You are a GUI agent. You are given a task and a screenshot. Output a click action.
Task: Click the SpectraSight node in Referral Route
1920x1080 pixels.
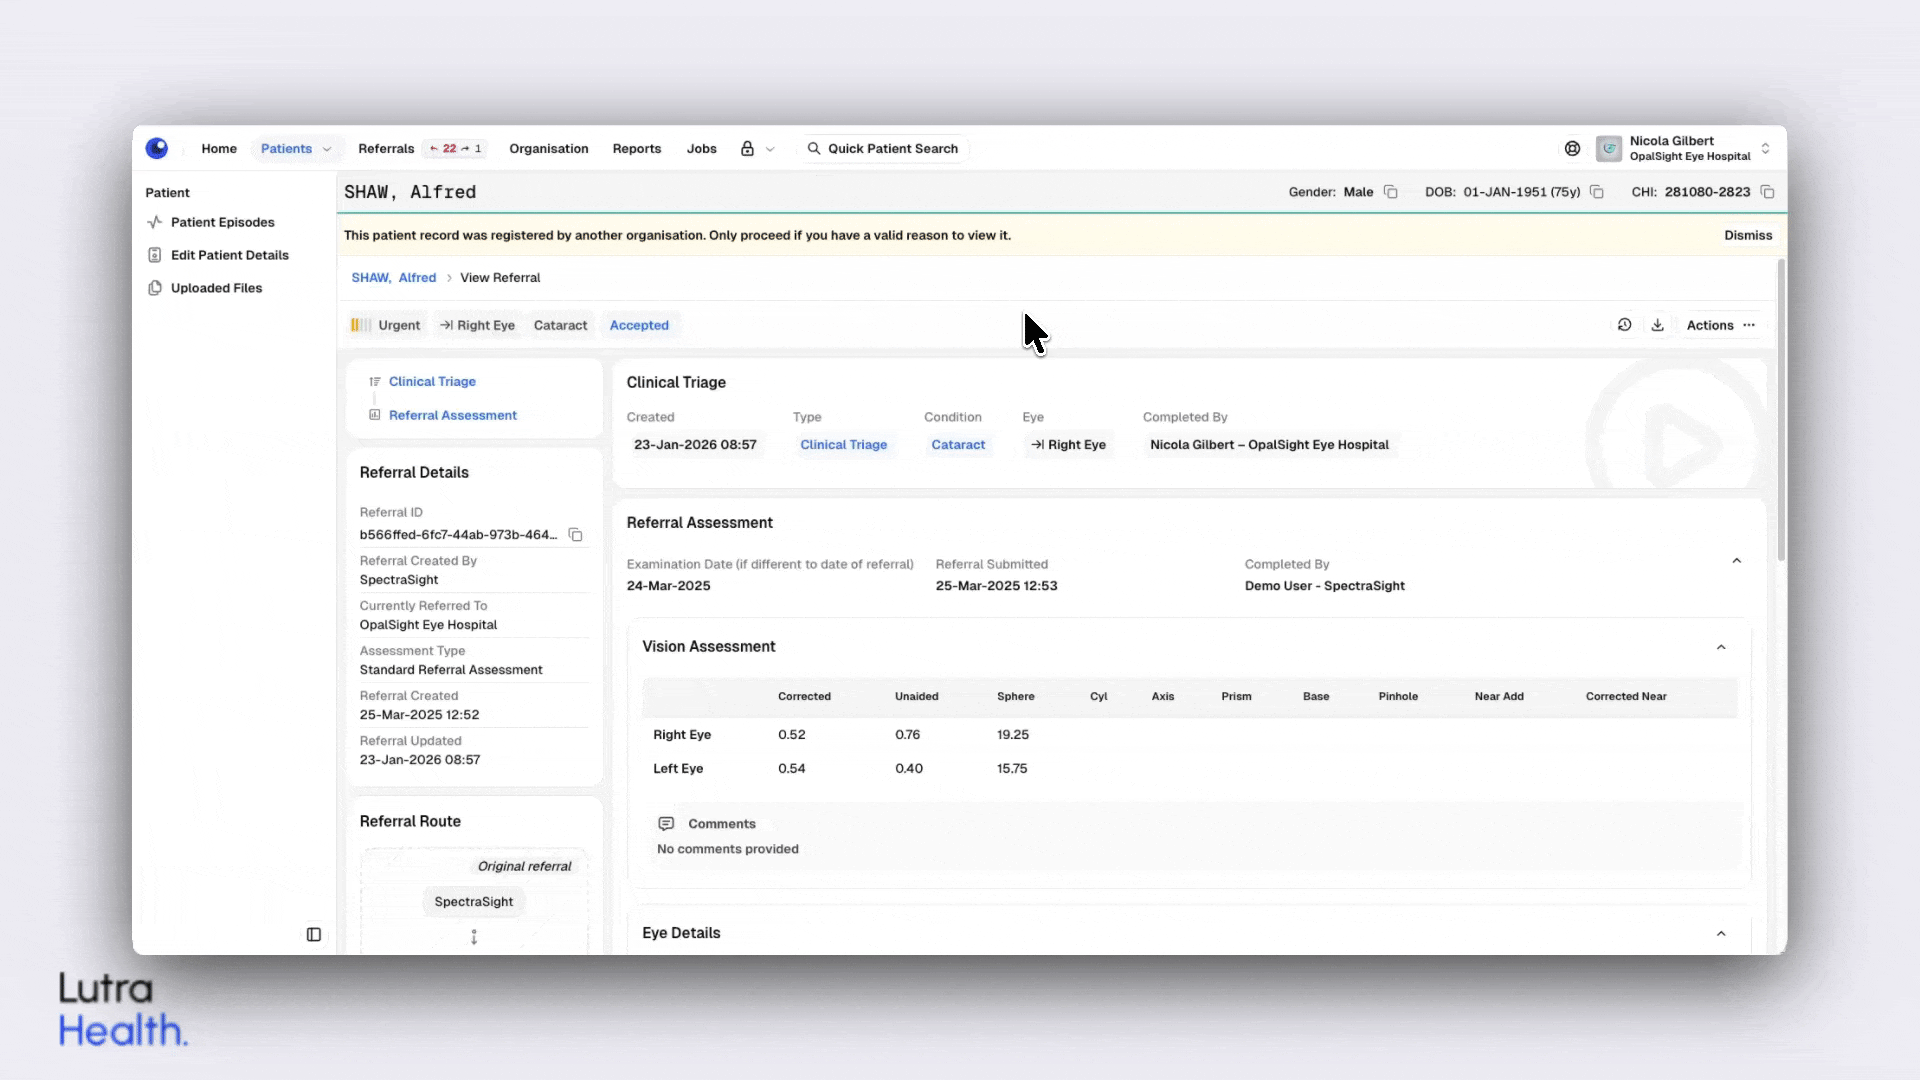pos(474,902)
